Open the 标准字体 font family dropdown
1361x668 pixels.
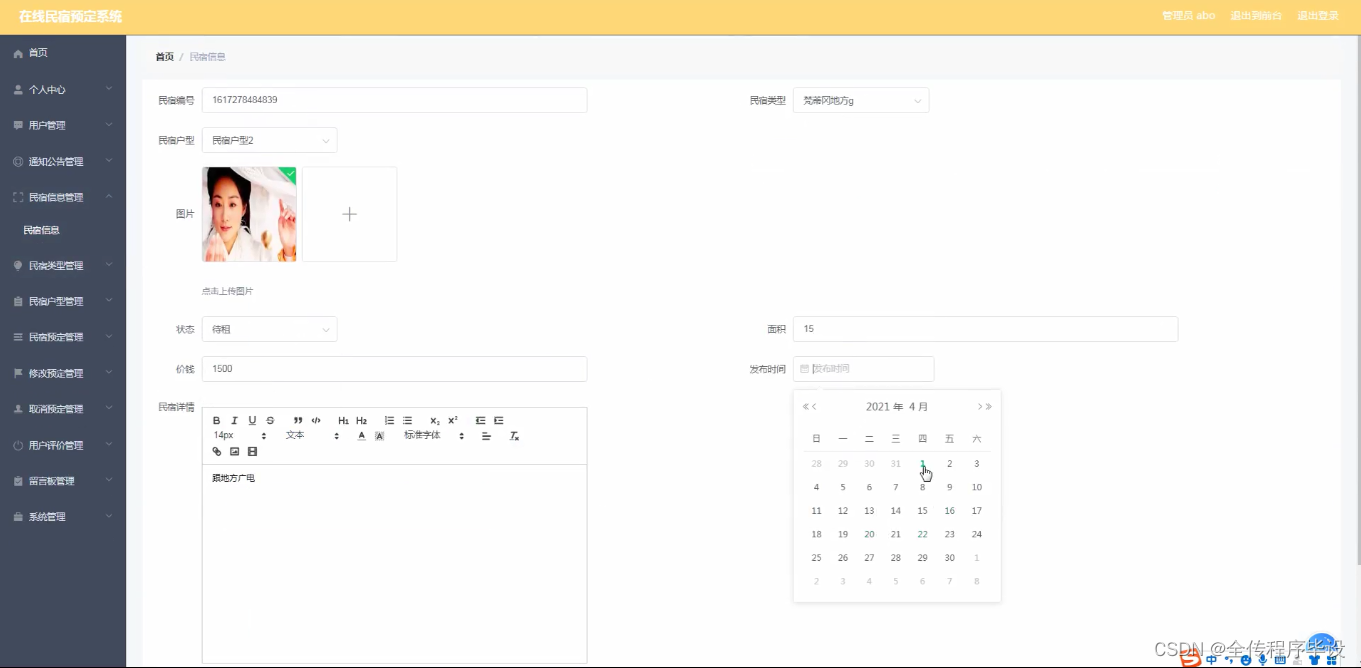click(x=421, y=435)
